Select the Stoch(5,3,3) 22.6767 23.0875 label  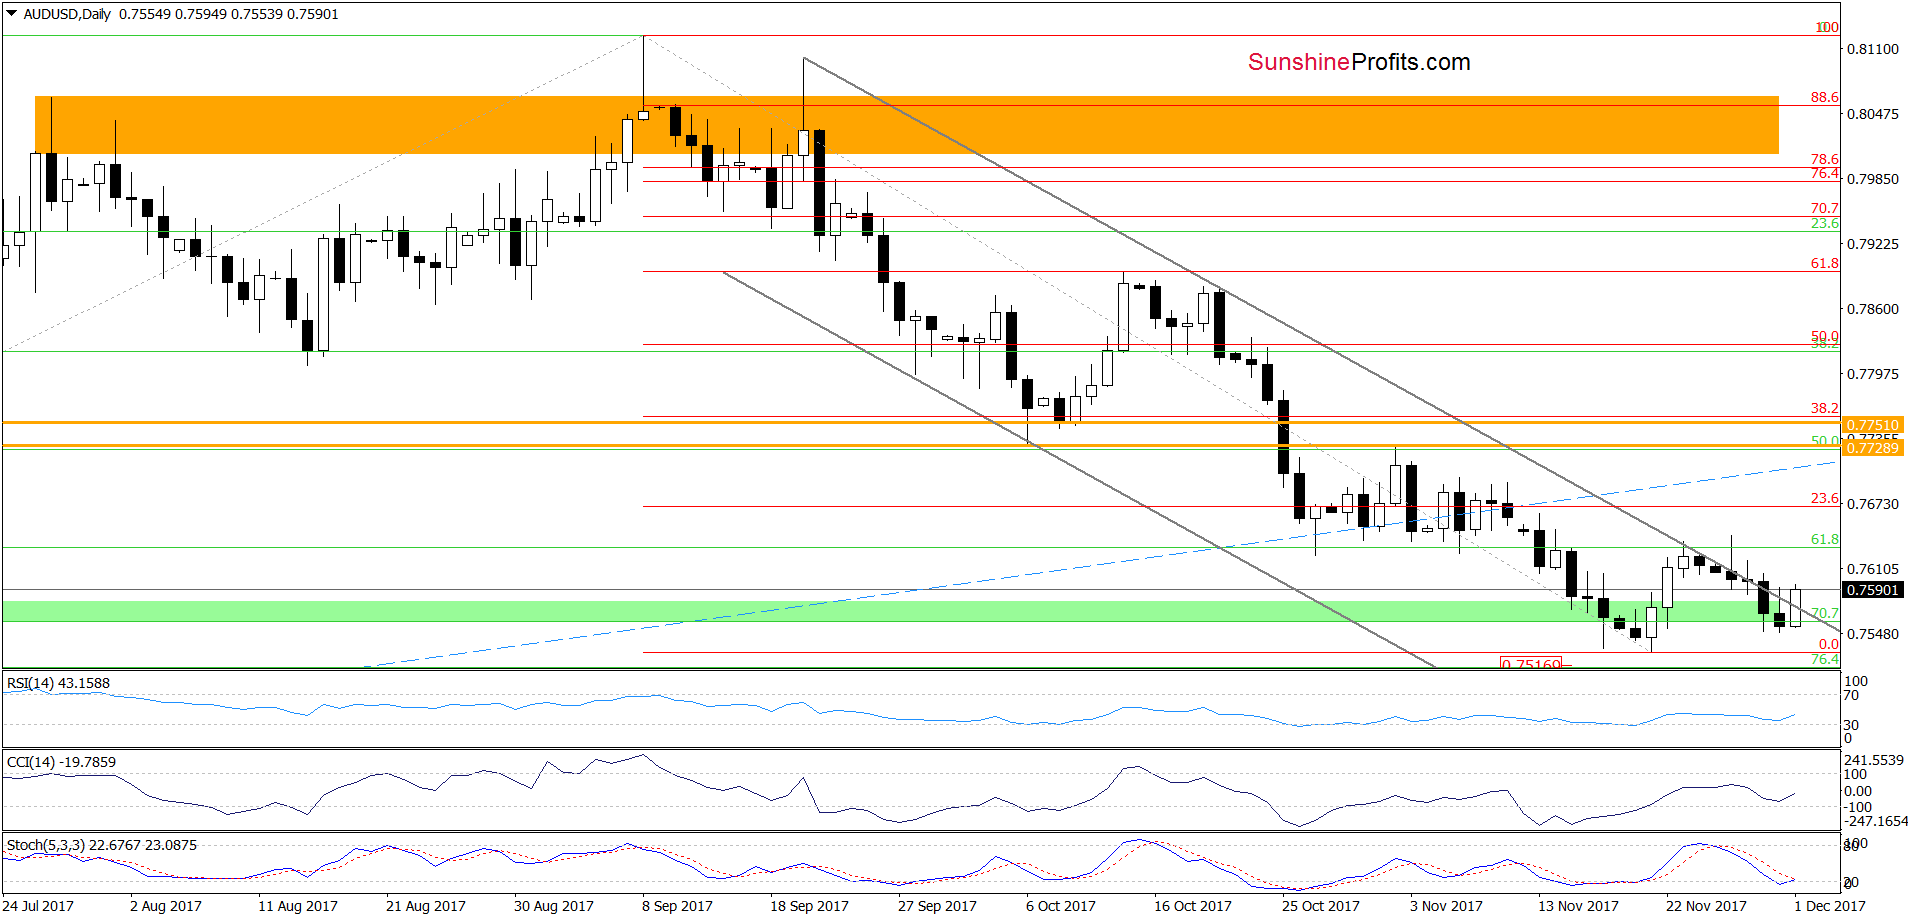(x=101, y=845)
